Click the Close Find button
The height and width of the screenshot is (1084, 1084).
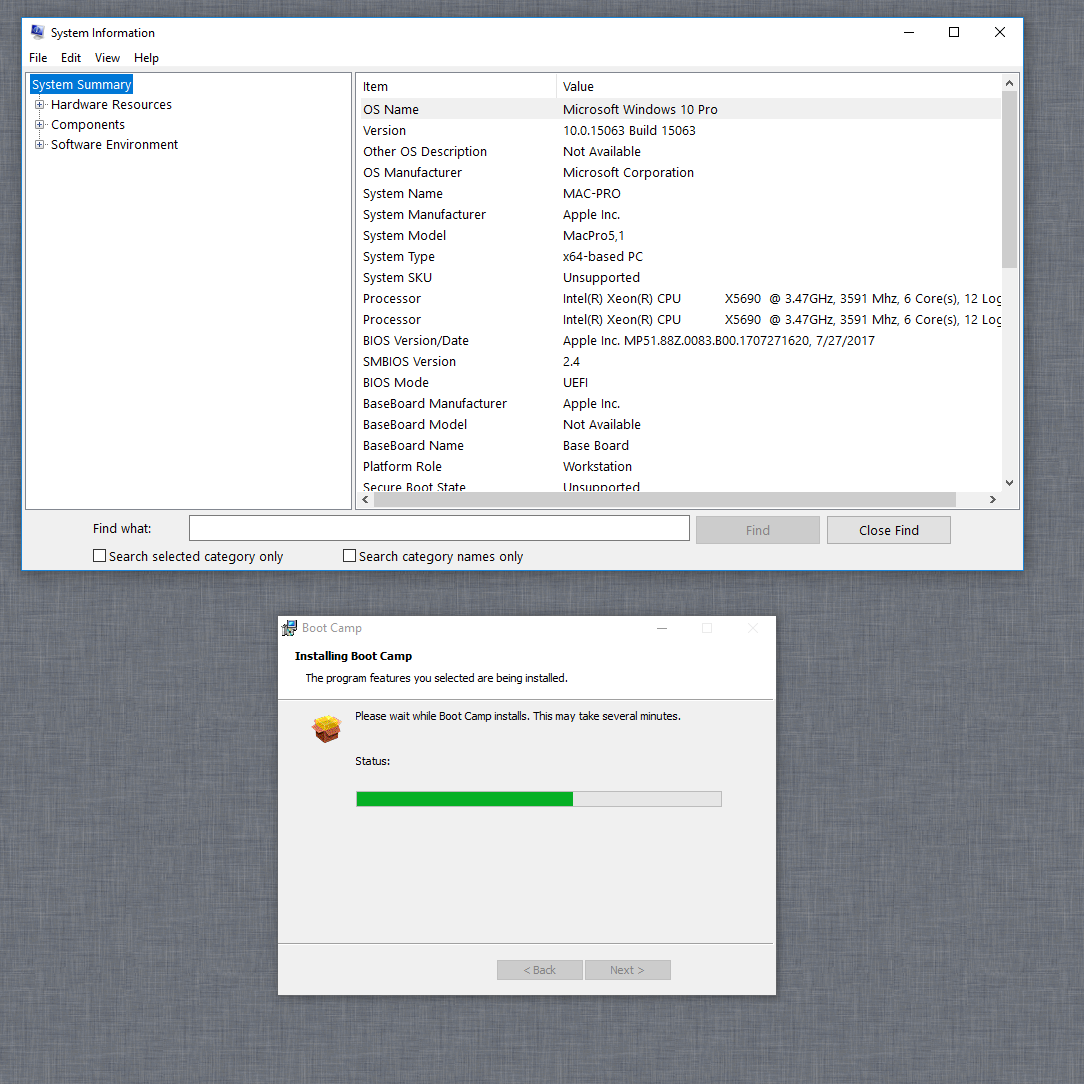pos(888,530)
